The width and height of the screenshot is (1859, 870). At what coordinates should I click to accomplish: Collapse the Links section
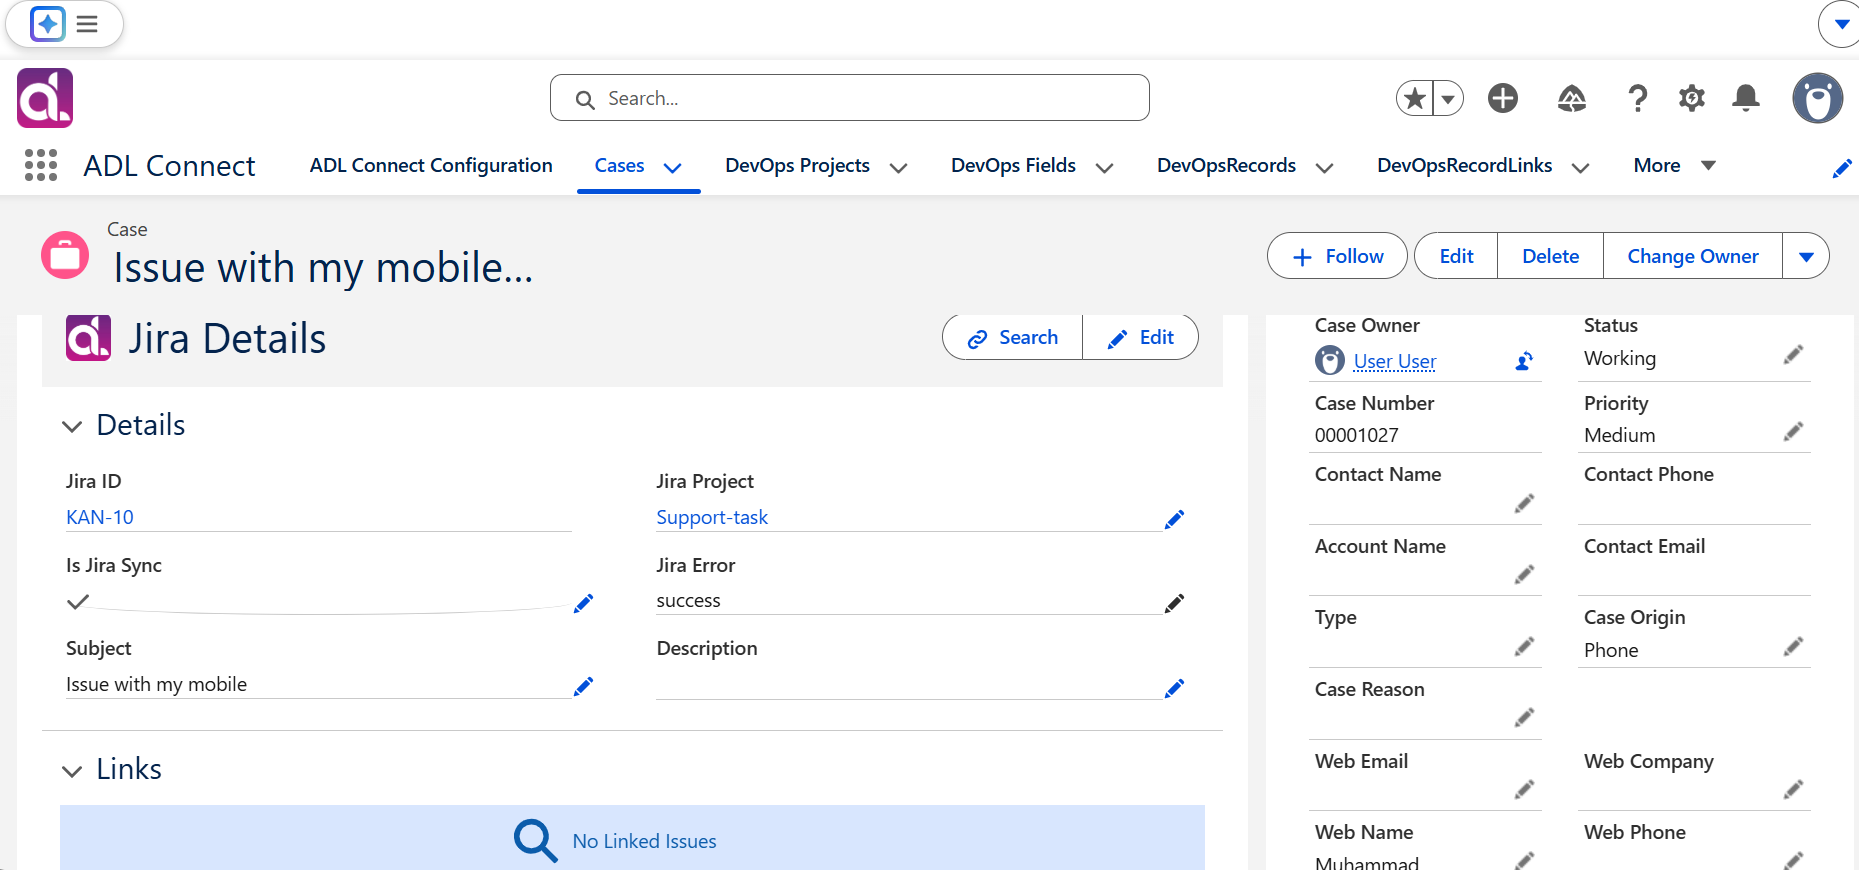[x=72, y=771]
